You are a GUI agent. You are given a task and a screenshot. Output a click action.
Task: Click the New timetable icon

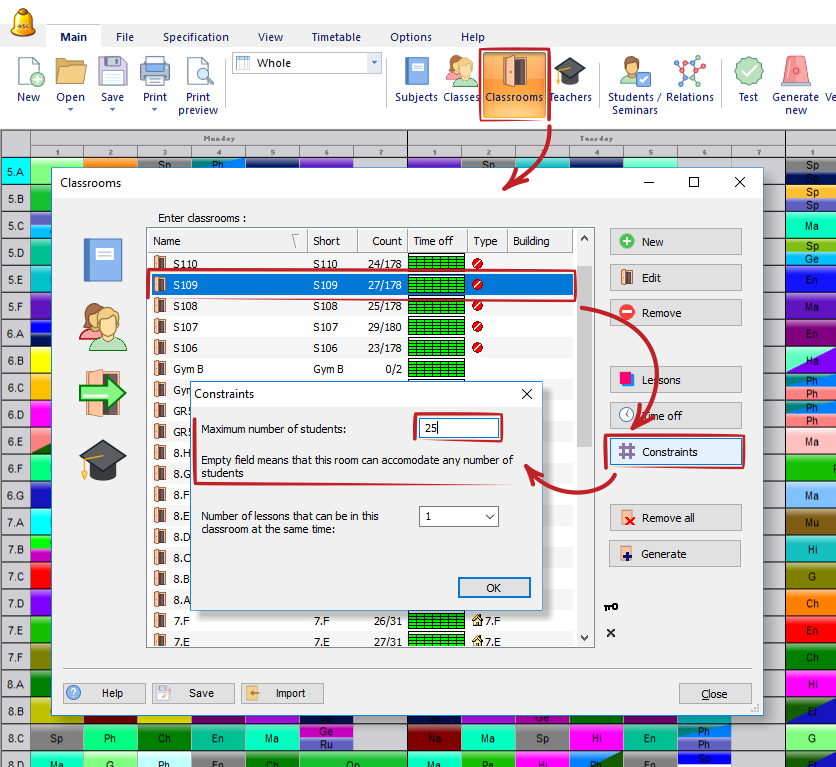[29, 73]
